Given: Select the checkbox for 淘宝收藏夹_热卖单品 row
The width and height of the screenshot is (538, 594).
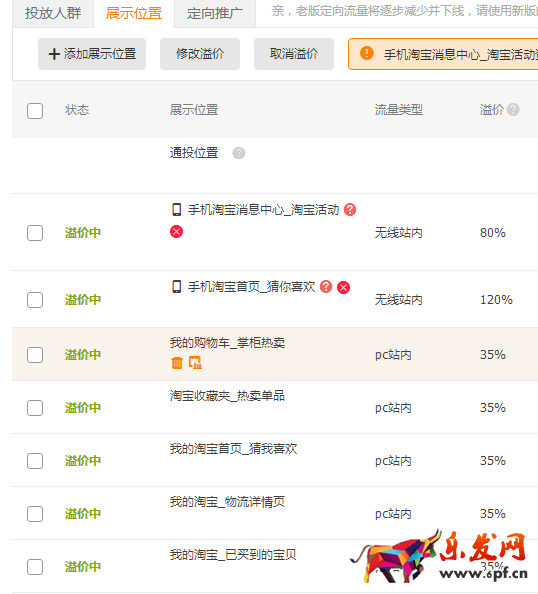Looking at the screenshot, I should pos(35,408).
